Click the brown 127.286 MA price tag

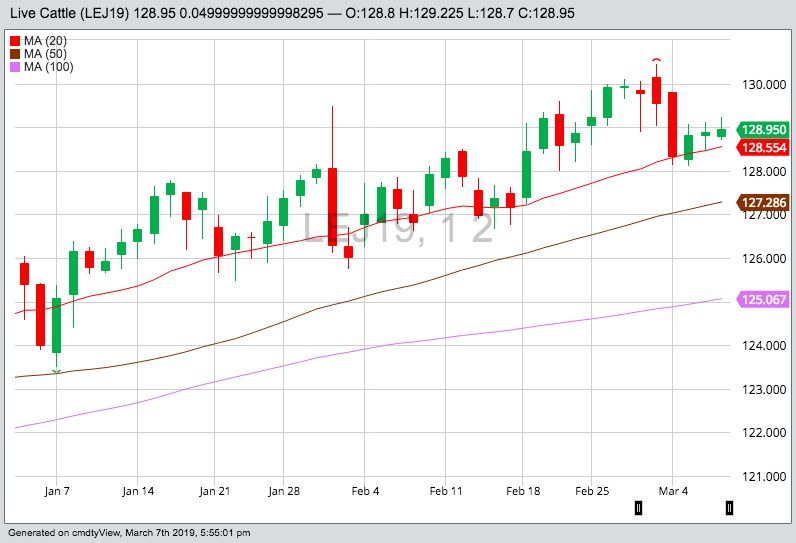coord(763,203)
